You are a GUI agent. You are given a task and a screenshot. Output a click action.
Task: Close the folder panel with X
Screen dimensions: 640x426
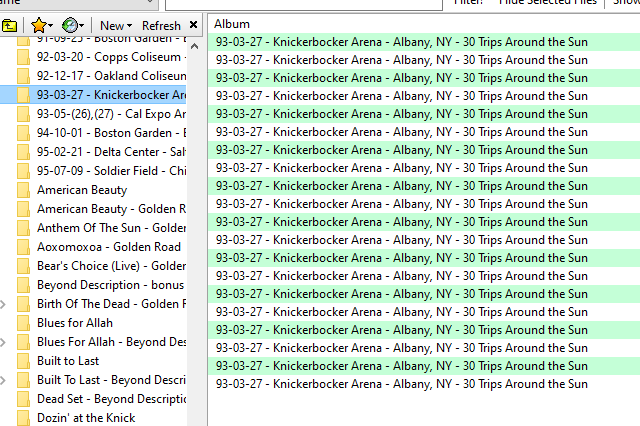coord(193,25)
